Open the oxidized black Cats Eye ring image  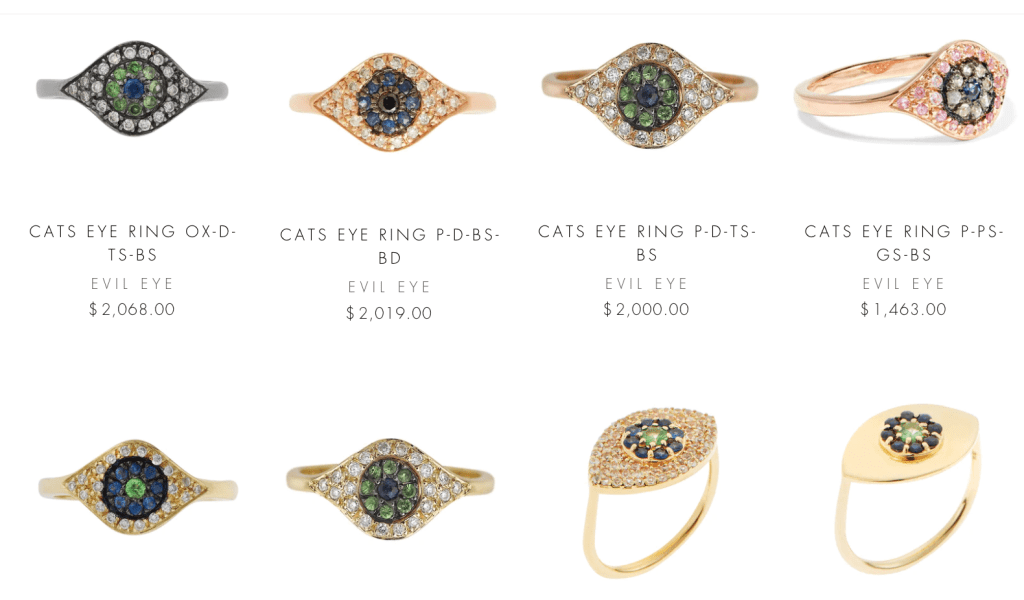click(132, 89)
